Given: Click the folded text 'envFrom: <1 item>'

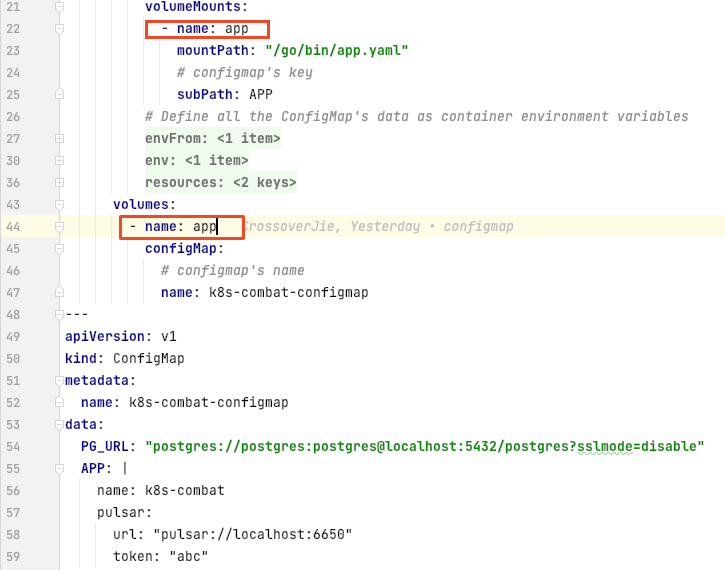Looking at the screenshot, I should [x=213, y=138].
